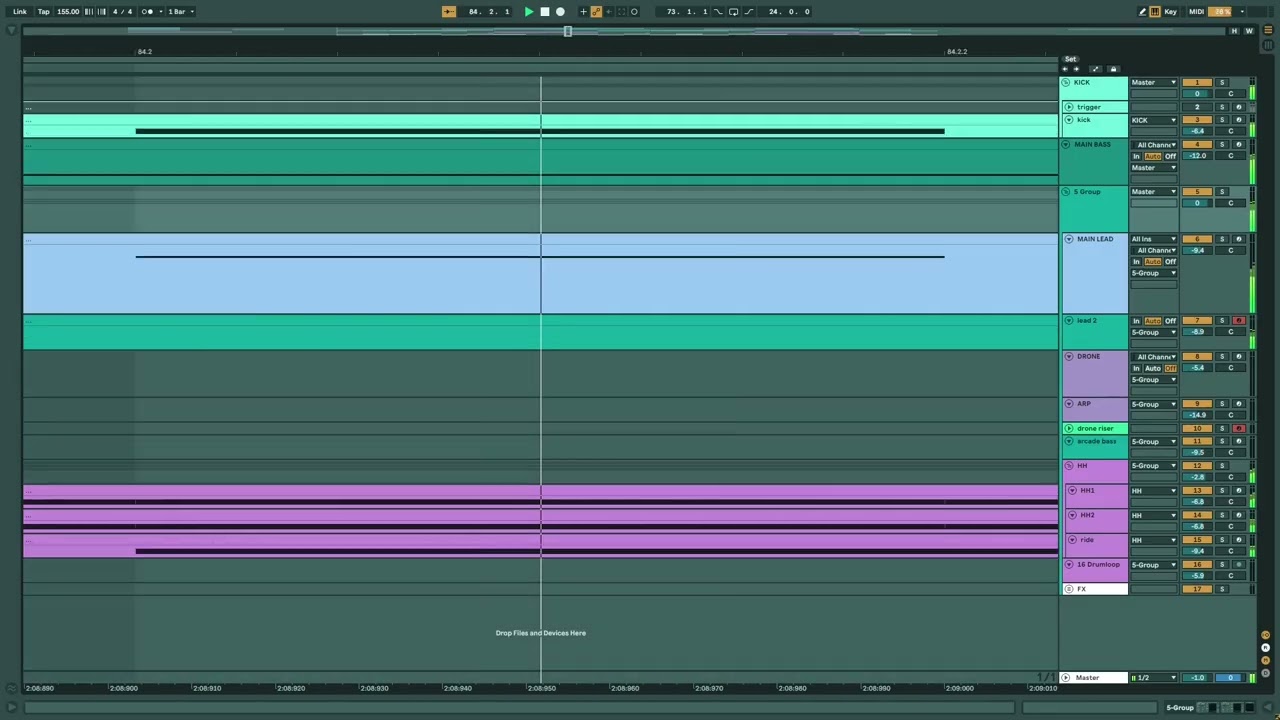Viewport: 1280px width, 720px height.
Task: Click MAIN LEAD pan control C
Action: (1231, 251)
